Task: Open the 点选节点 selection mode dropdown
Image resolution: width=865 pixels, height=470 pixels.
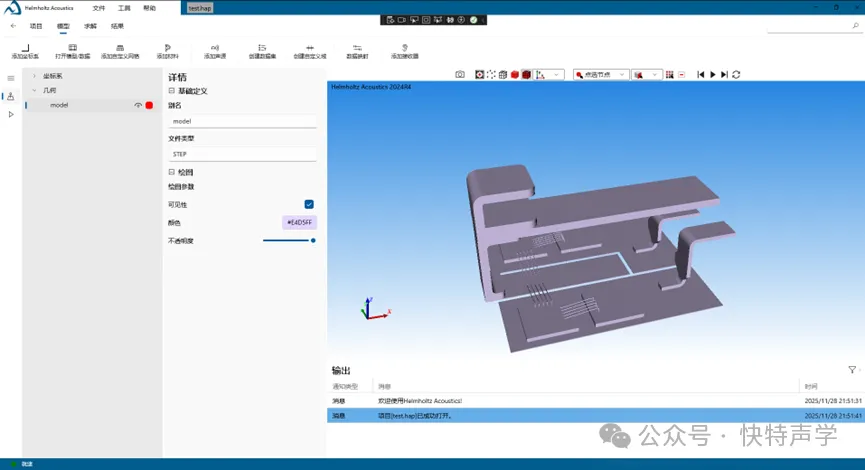Action: (x=600, y=75)
